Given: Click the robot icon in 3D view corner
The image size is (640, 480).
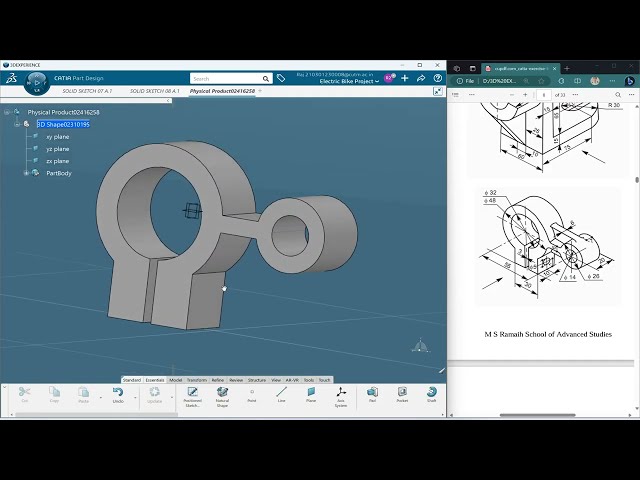Looking at the screenshot, I should pyautogui.click(x=420, y=346).
